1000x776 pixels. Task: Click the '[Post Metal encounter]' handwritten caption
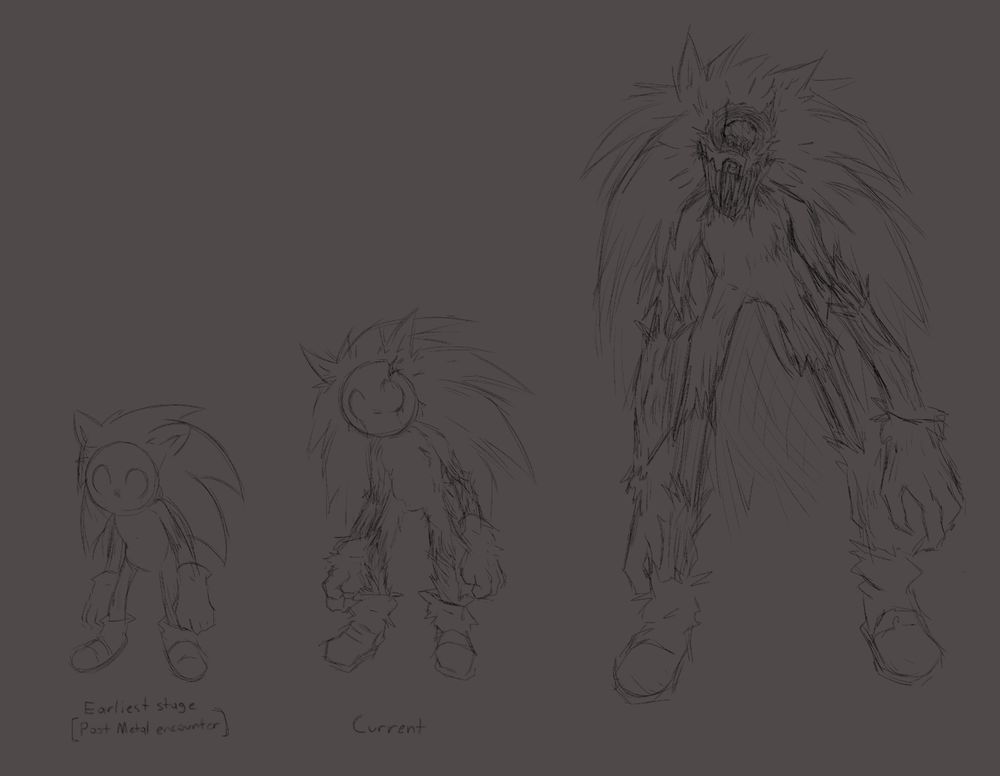pos(150,728)
